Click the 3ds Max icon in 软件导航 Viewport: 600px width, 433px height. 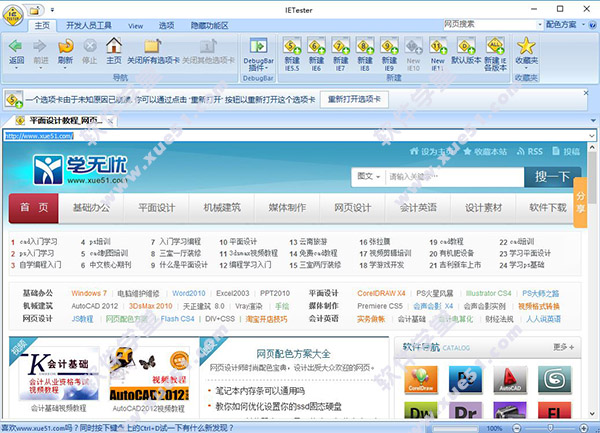point(554,379)
